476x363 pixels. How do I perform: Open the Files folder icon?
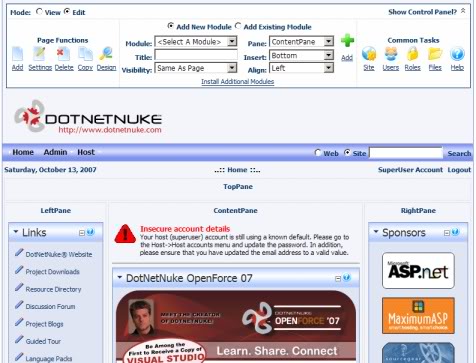pos(435,54)
